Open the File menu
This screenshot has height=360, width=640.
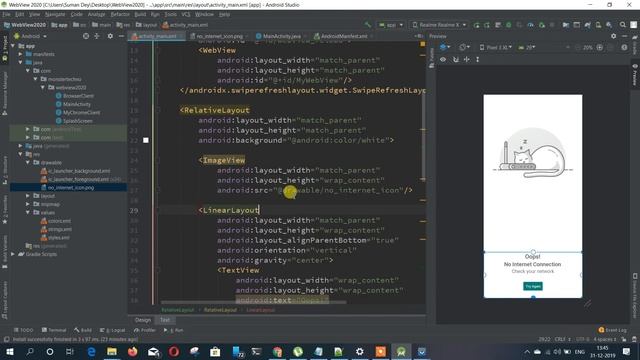[7, 14]
